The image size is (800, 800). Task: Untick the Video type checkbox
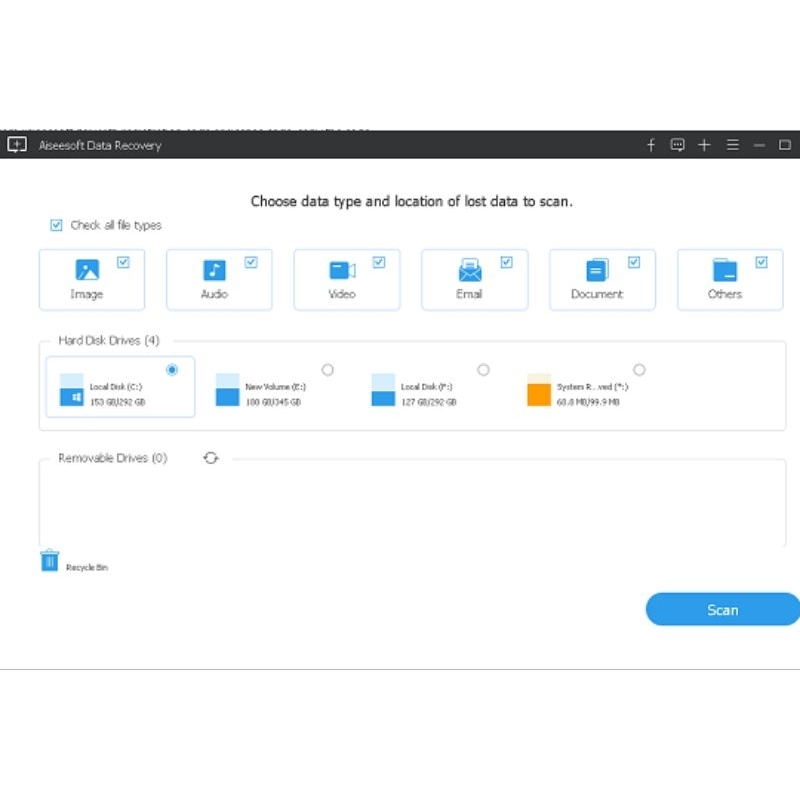click(x=379, y=262)
